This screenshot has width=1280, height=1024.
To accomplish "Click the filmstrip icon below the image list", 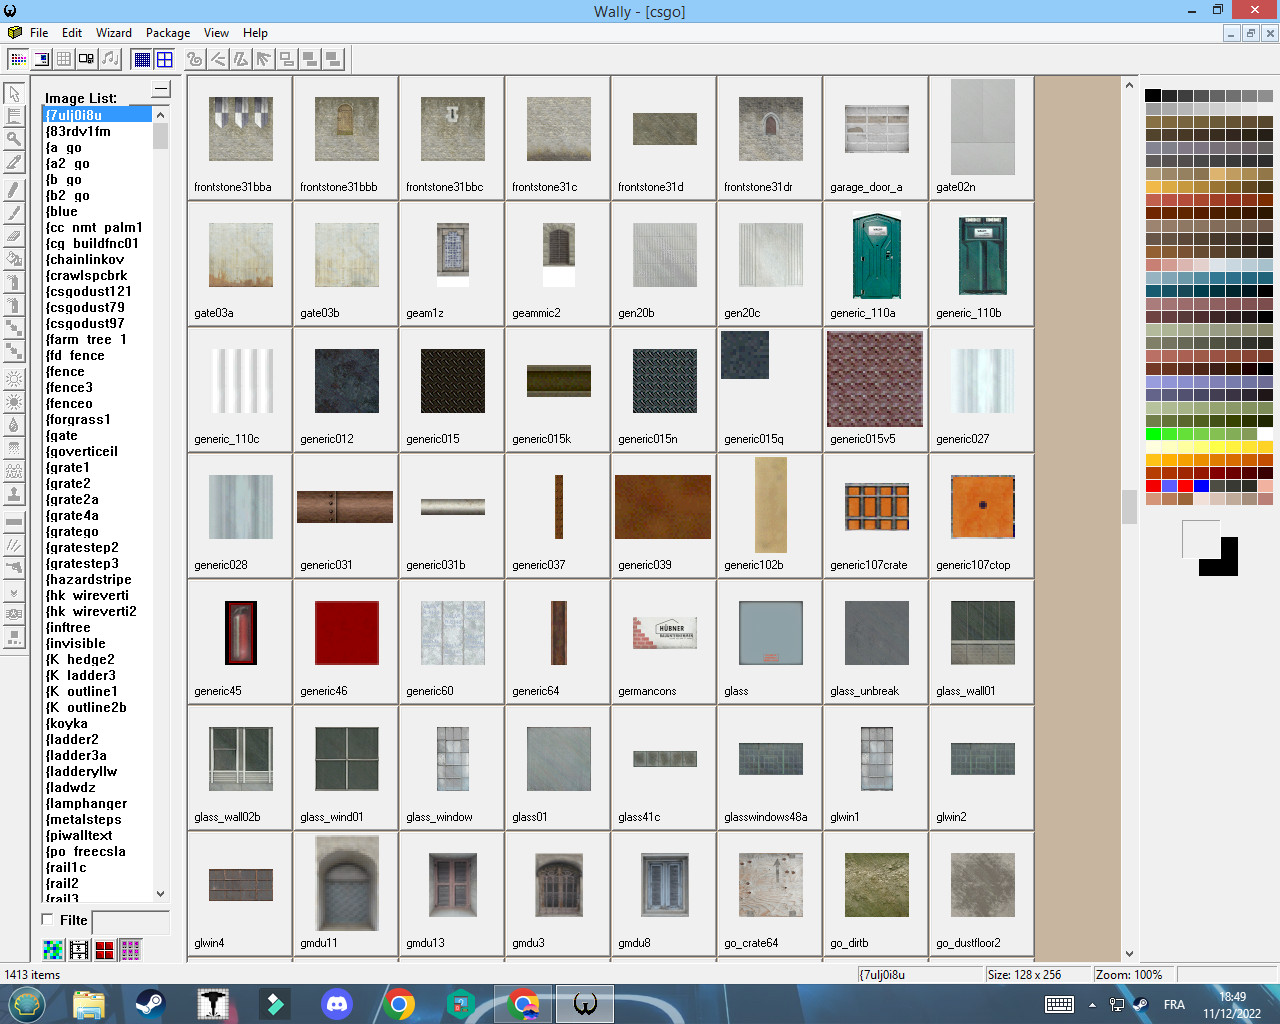I will click(79, 950).
